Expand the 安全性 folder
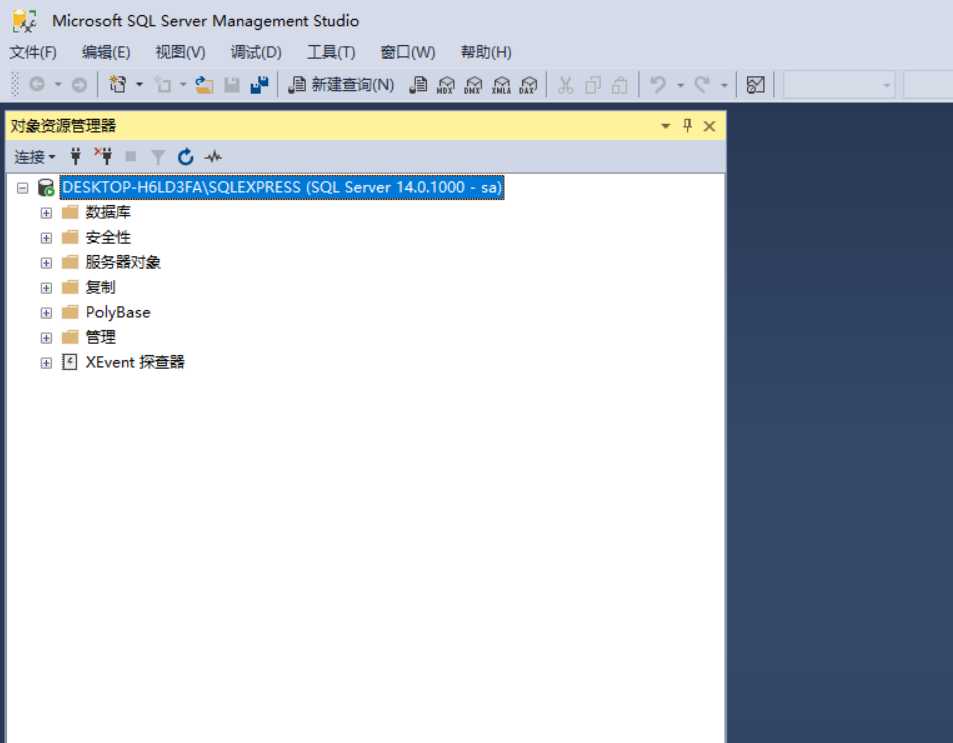Screen dimensions: 953x743 46,238
